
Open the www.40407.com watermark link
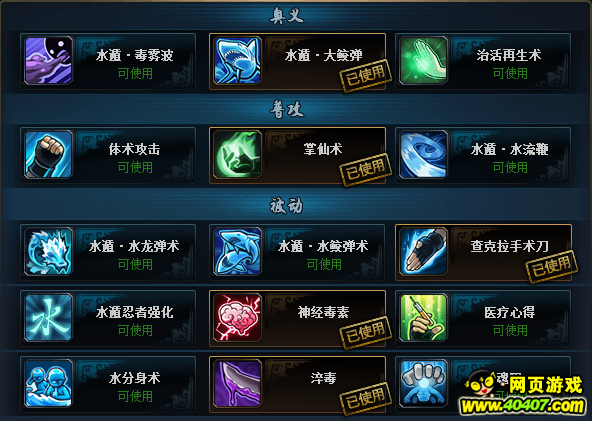click(523, 406)
